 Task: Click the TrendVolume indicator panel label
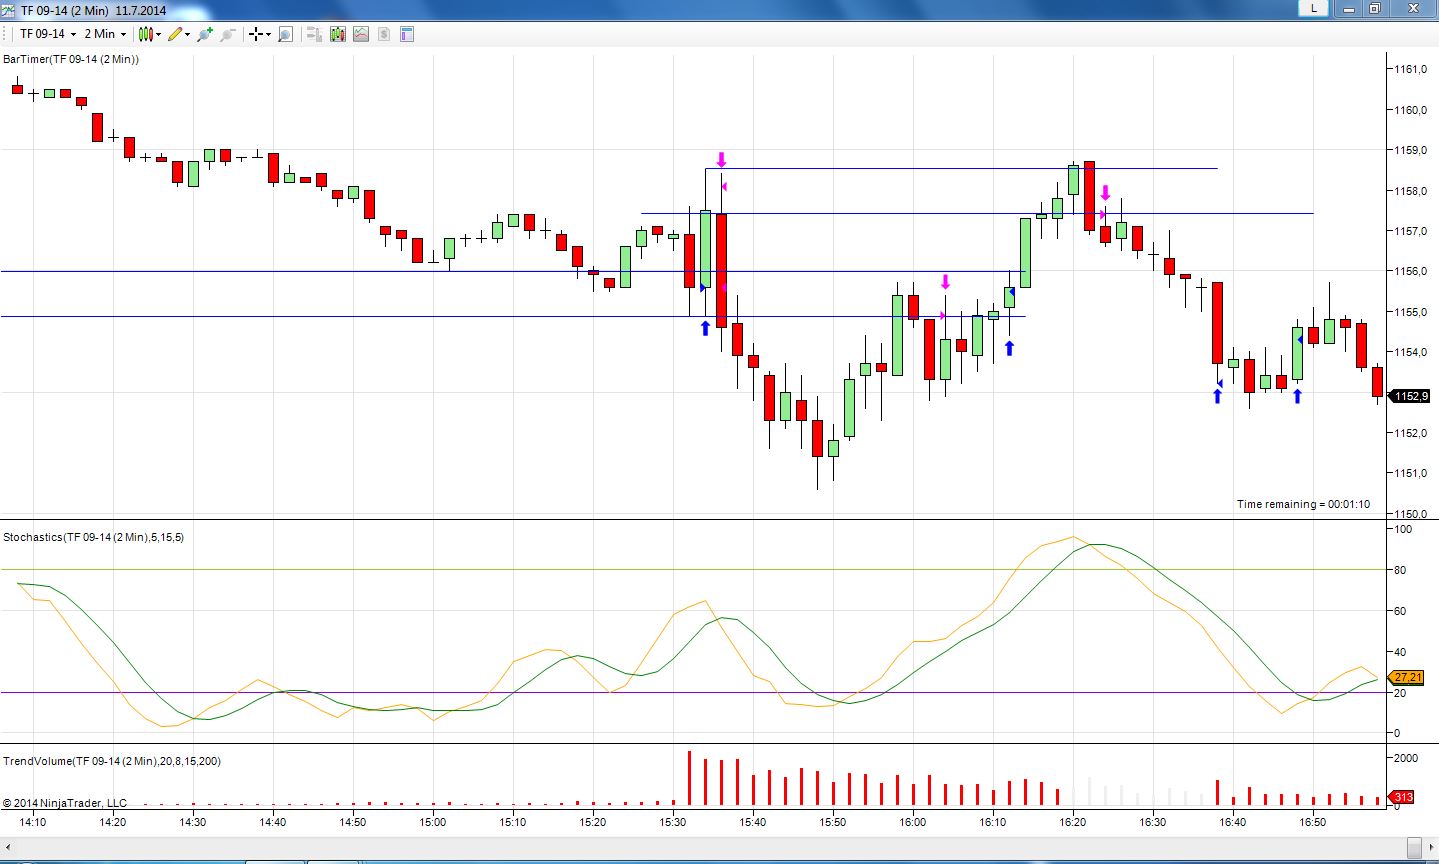coord(111,761)
